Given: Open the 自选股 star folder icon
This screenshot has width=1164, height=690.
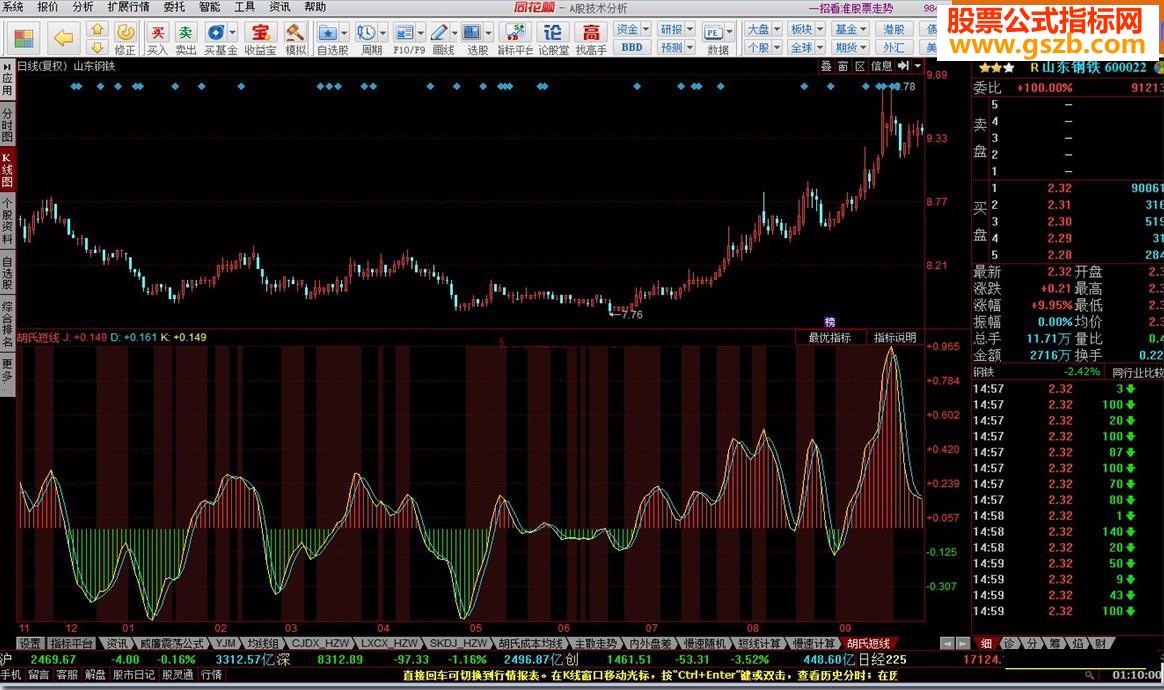Looking at the screenshot, I should pos(327,33).
